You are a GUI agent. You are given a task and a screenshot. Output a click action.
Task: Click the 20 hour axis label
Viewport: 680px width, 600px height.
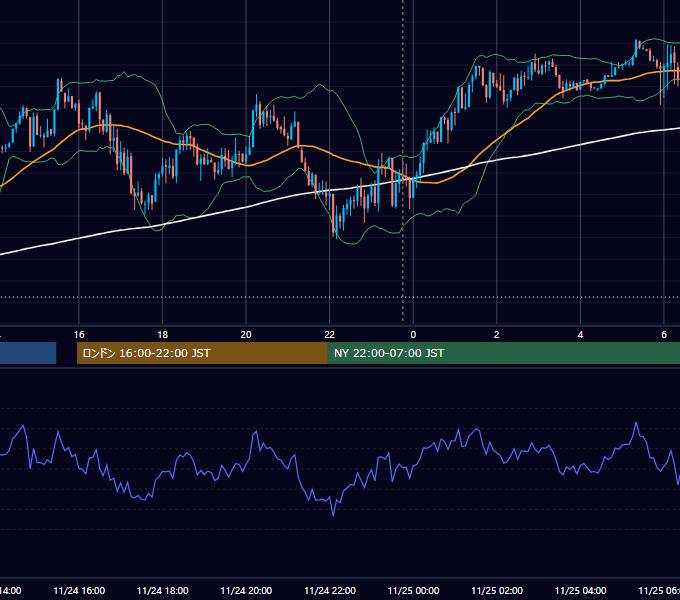click(x=246, y=334)
